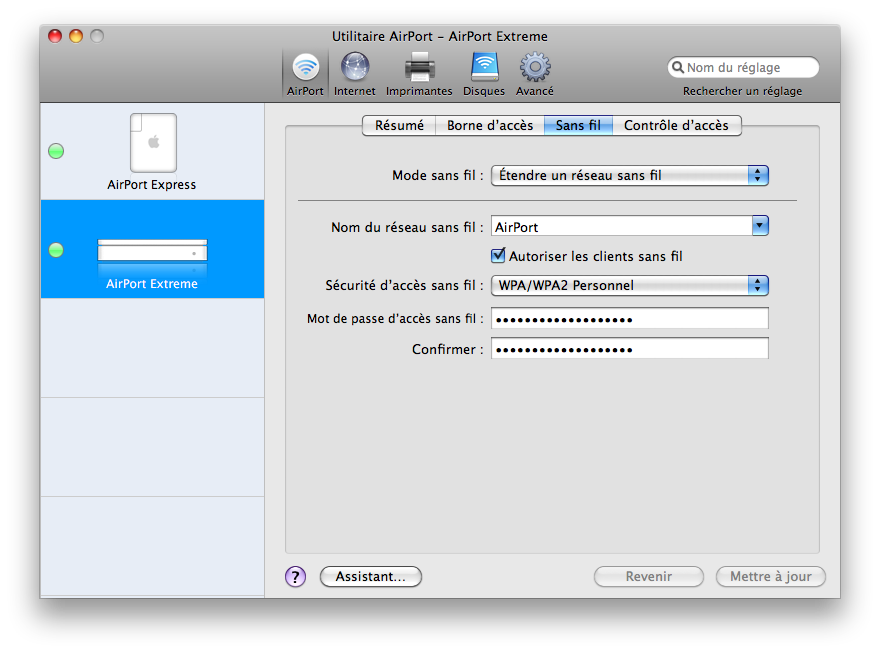Click the purple help question mark
Screen dimensions: 880x653
click(x=295, y=577)
